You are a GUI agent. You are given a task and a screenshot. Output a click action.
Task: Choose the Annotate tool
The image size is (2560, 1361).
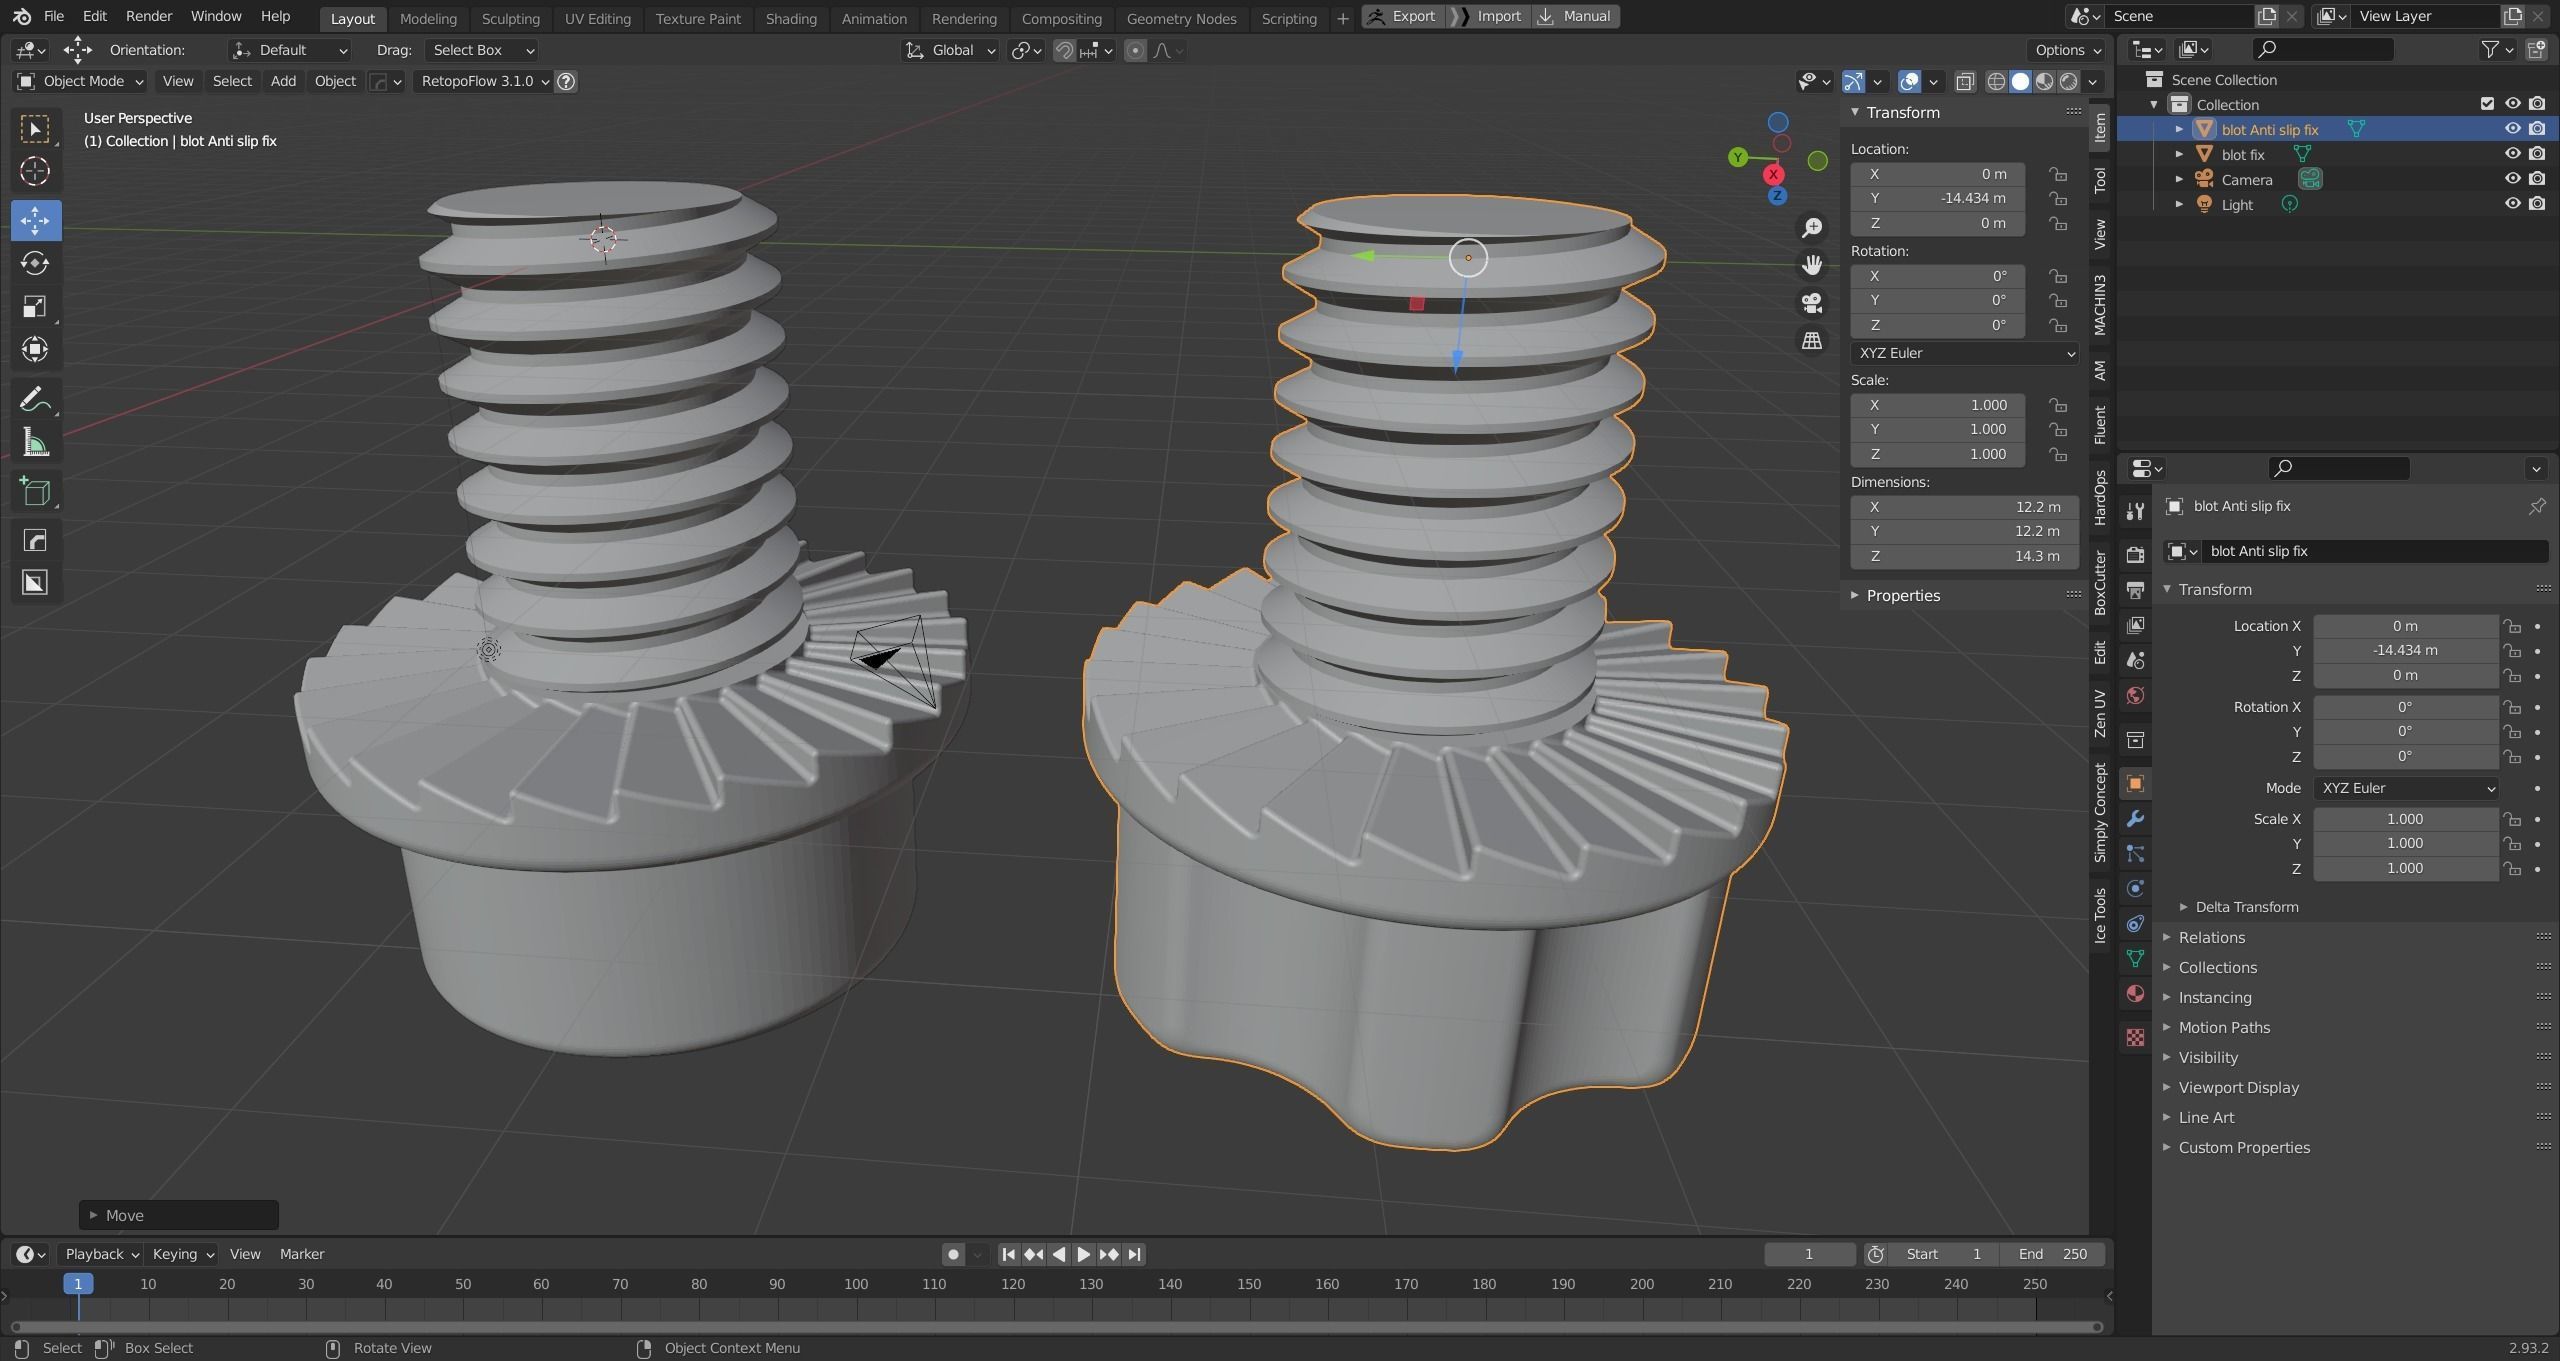(x=35, y=400)
